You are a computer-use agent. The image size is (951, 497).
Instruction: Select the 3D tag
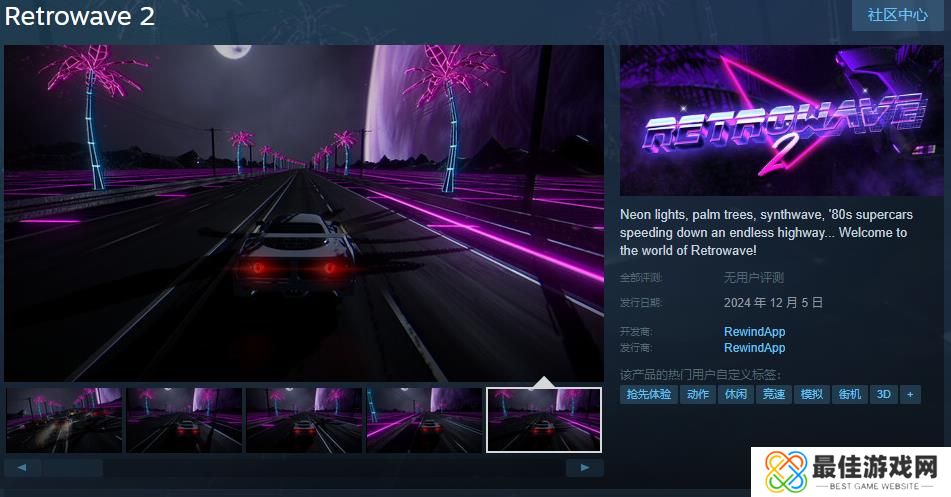pyautogui.click(x=883, y=394)
